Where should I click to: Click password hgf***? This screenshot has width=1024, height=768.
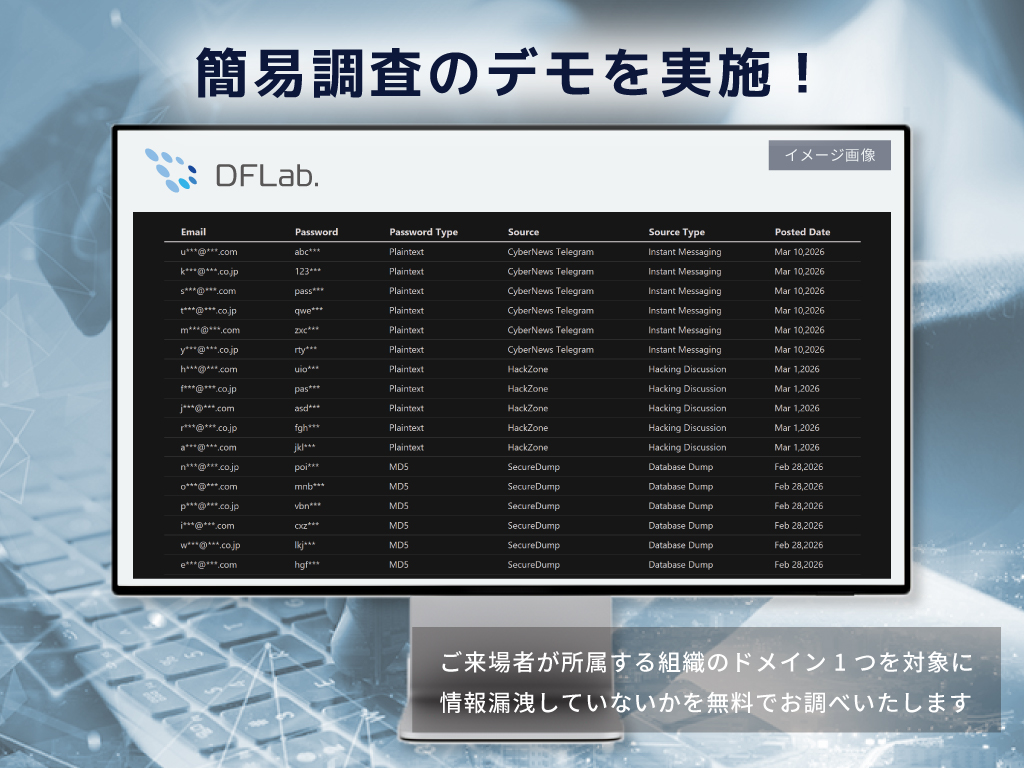(307, 565)
